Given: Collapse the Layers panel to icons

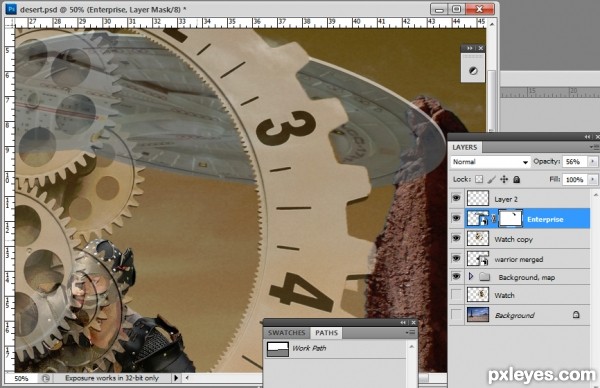Looking at the screenshot, I should tap(587, 137).
